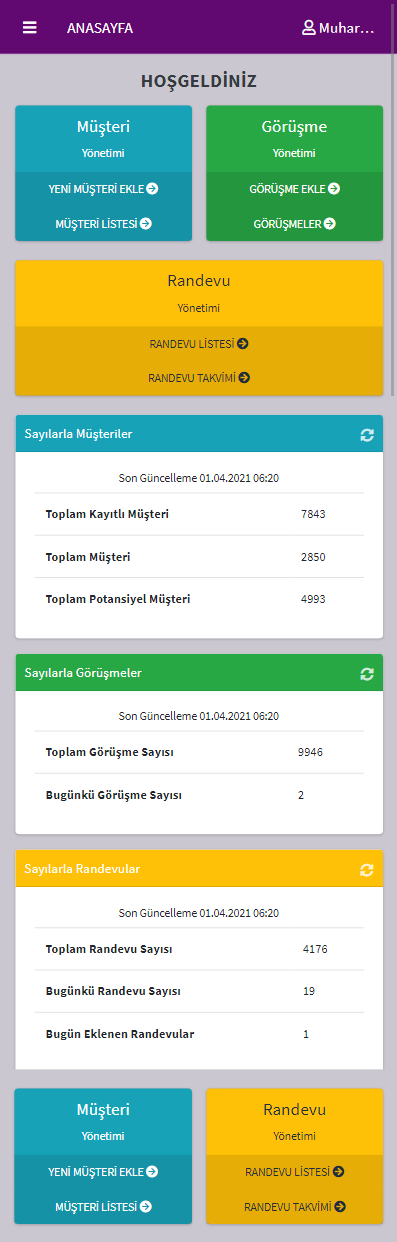Click ANASAYFA title in header

pyautogui.click(x=100, y=28)
